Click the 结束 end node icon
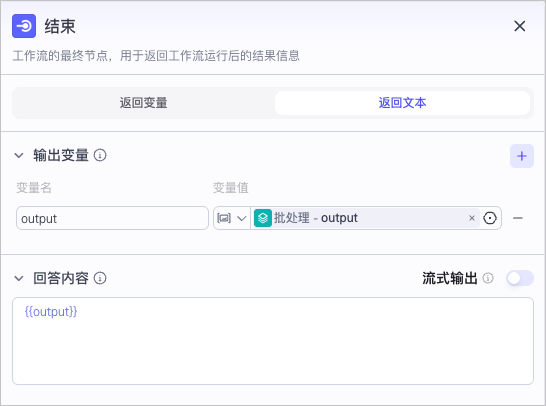Image resolution: width=546 pixels, height=406 pixels. point(24,26)
